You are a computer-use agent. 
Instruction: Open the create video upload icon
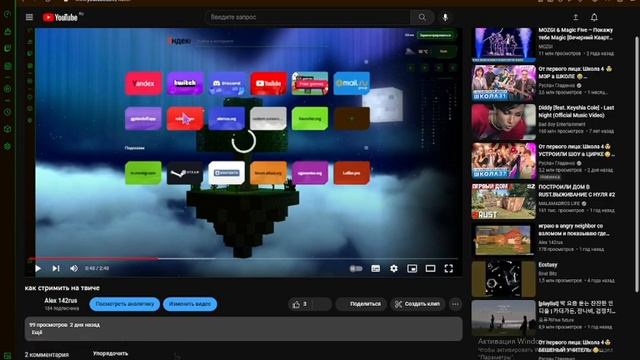(576, 17)
